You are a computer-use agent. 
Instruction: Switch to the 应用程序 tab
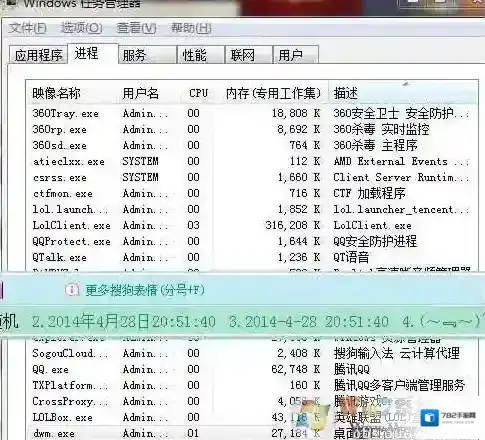coord(39,55)
